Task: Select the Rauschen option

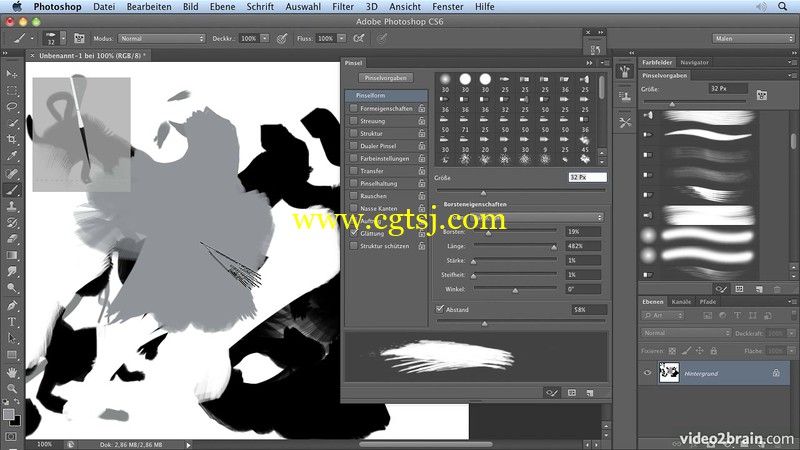Action: coord(373,196)
